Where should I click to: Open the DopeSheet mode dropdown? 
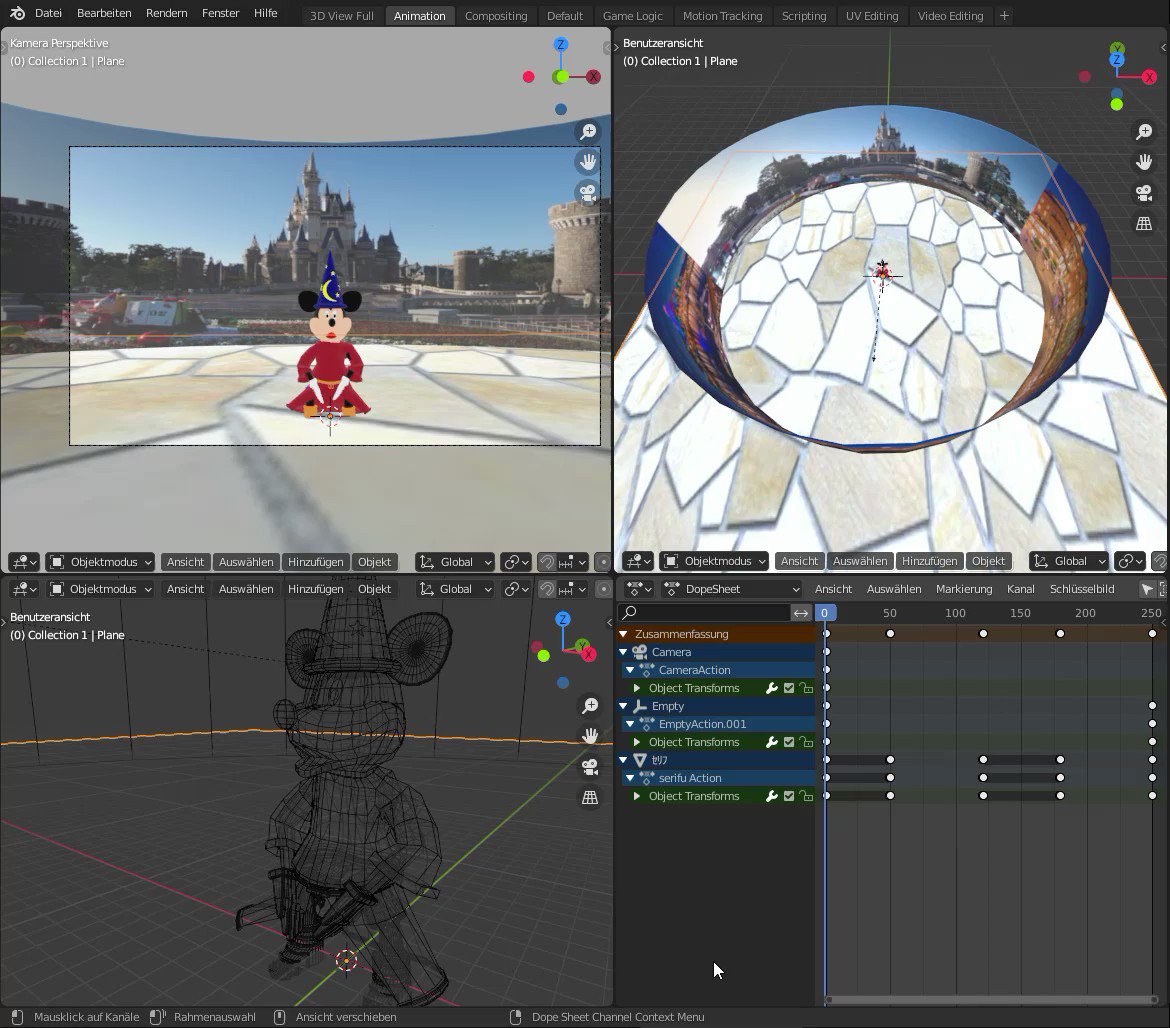731,589
